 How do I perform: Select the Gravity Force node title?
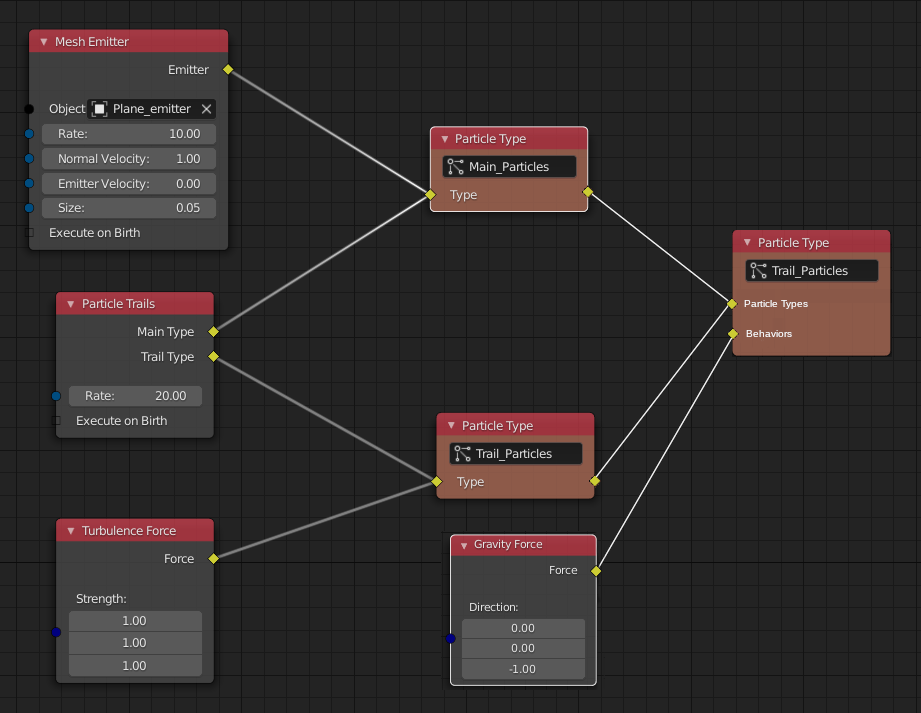point(508,544)
